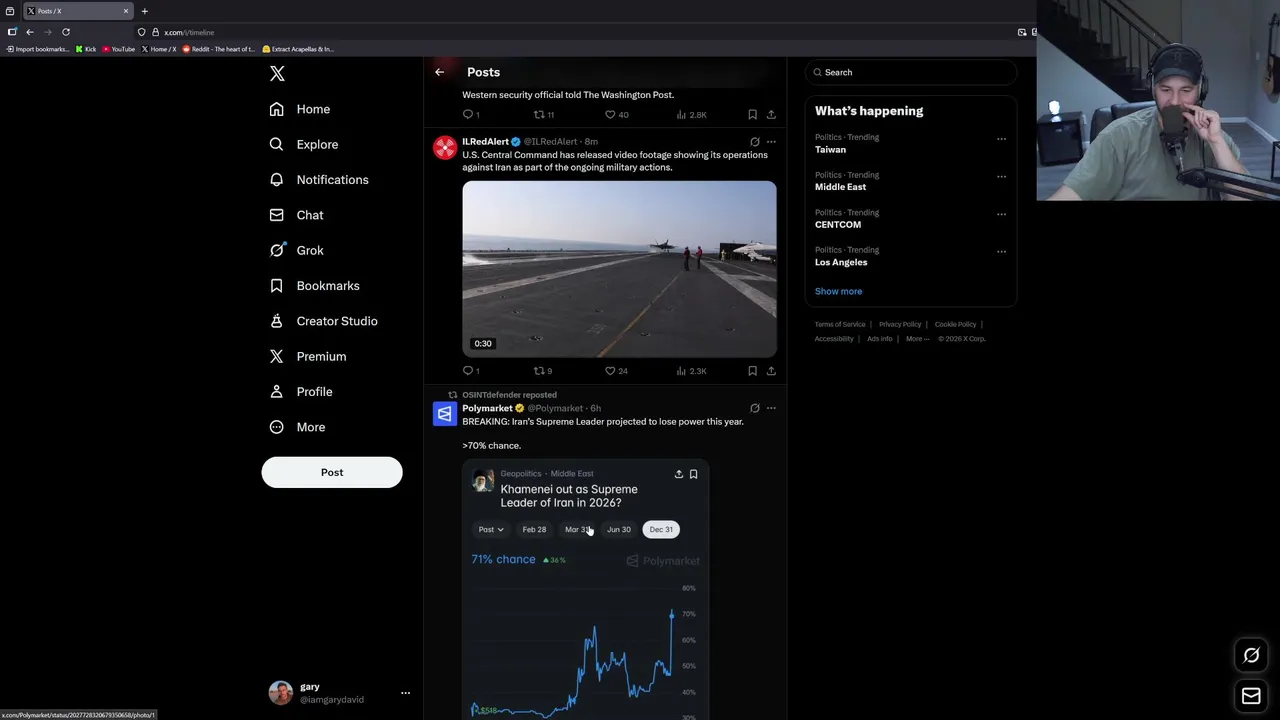Bookmark the ILRedAlert post
Image resolution: width=1280 pixels, height=720 pixels.
[x=752, y=371]
